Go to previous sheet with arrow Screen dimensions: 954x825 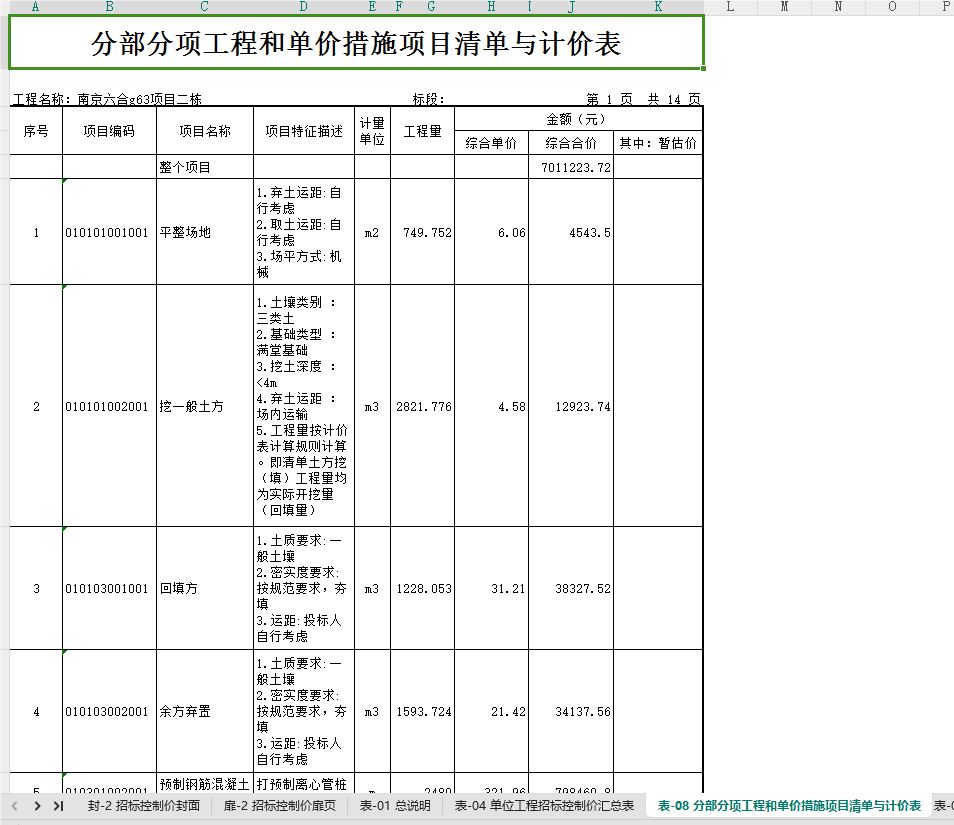coord(15,806)
